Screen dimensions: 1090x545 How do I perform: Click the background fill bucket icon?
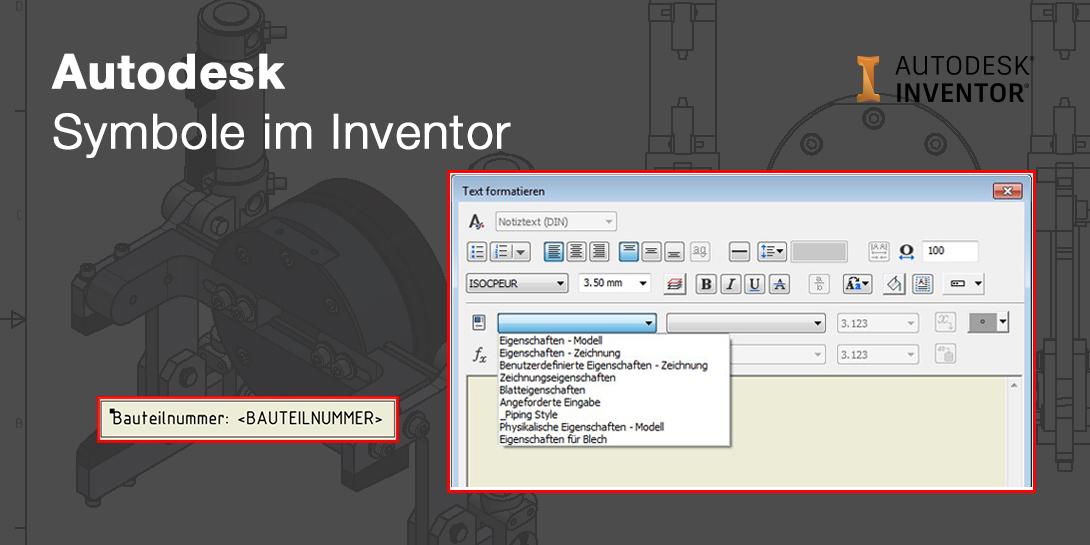click(x=894, y=284)
